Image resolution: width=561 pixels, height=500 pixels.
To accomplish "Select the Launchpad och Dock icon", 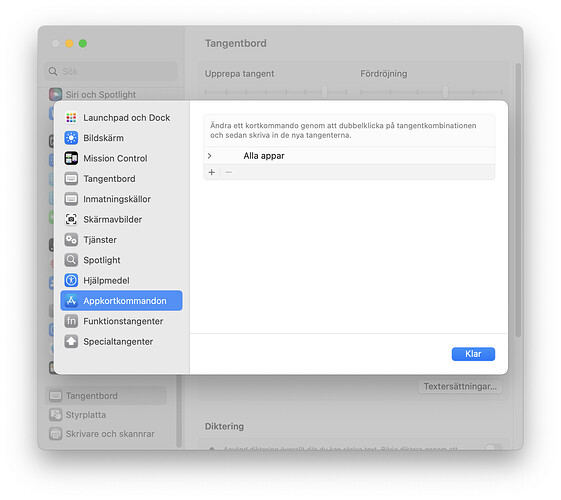I will click(71, 118).
